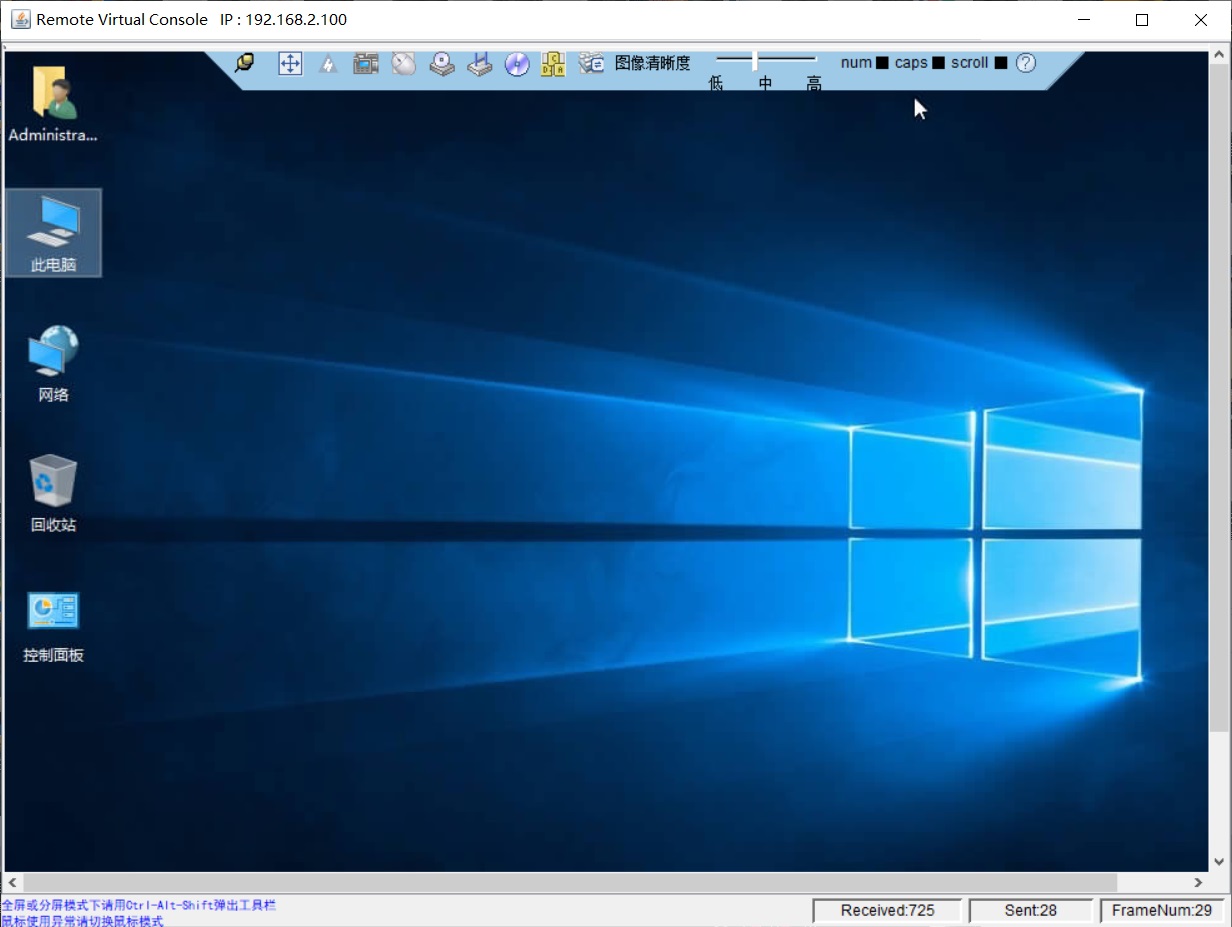Click the 鼠标使用异常 mouse mode hint text
Image resolution: width=1232 pixels, height=927 pixels.
pos(82,920)
